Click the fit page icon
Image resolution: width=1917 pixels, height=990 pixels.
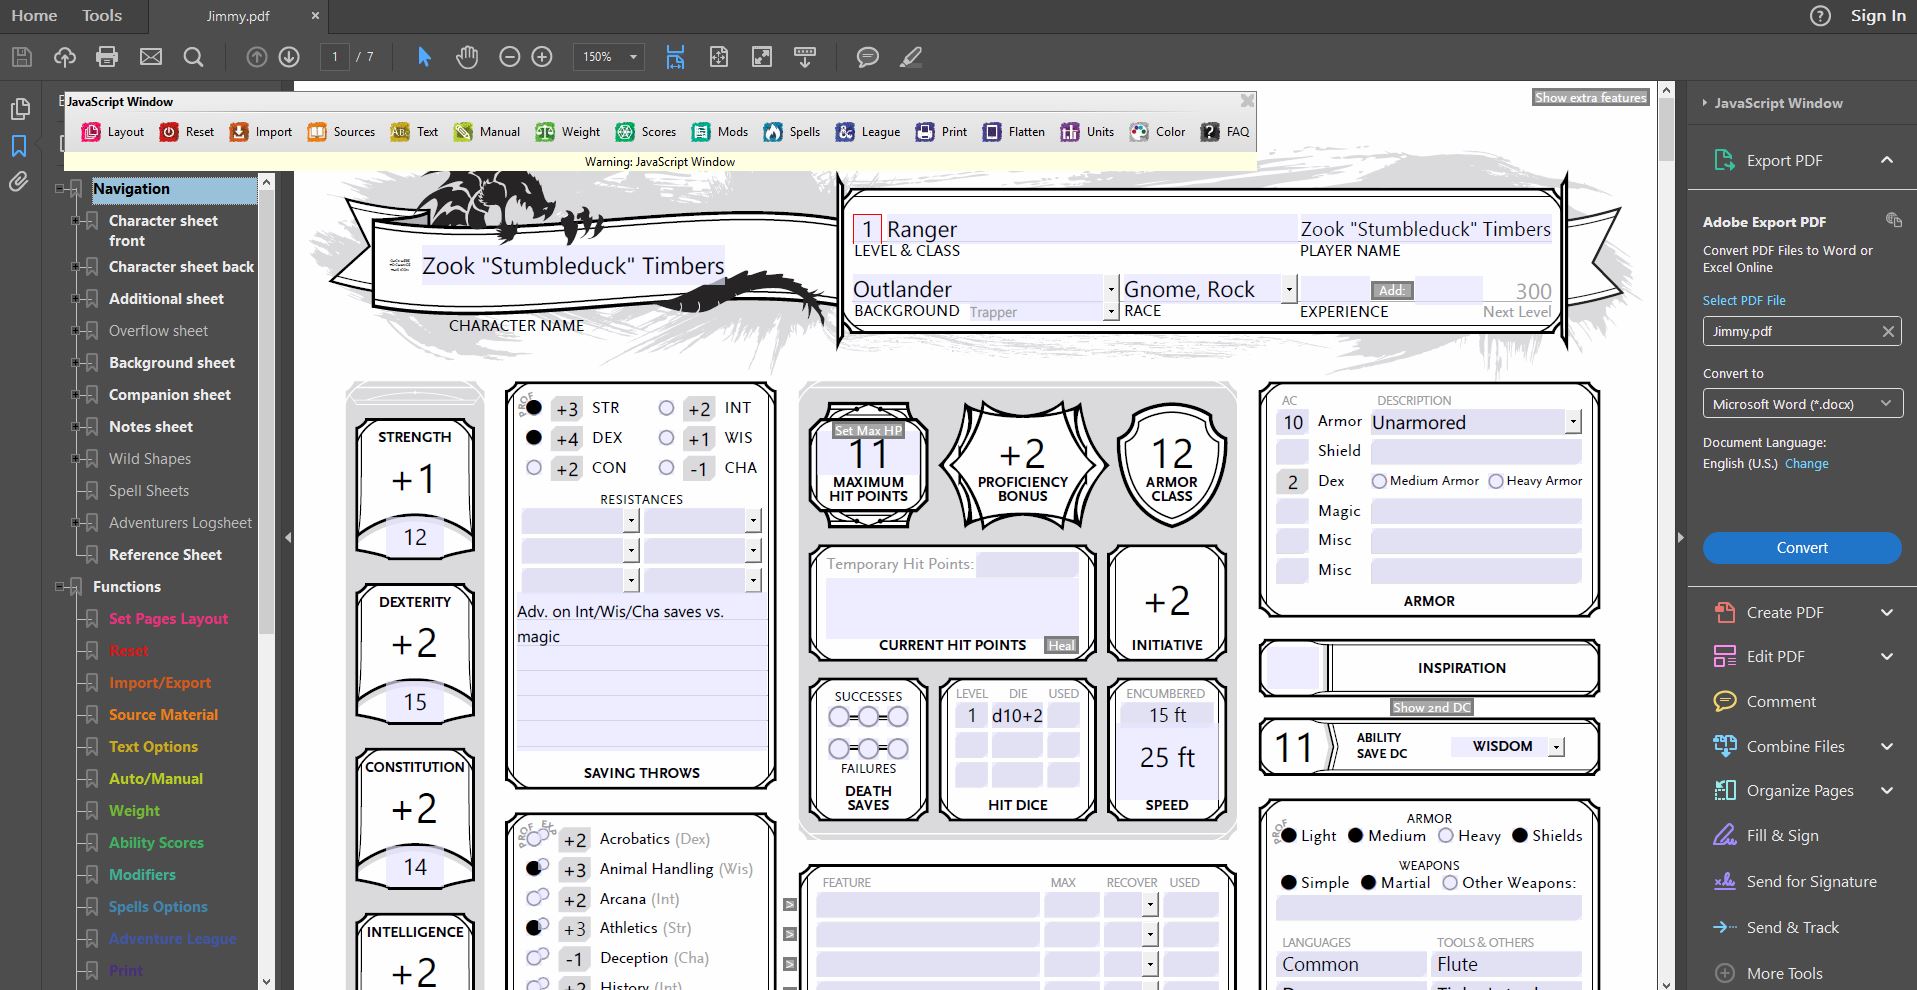pos(719,57)
